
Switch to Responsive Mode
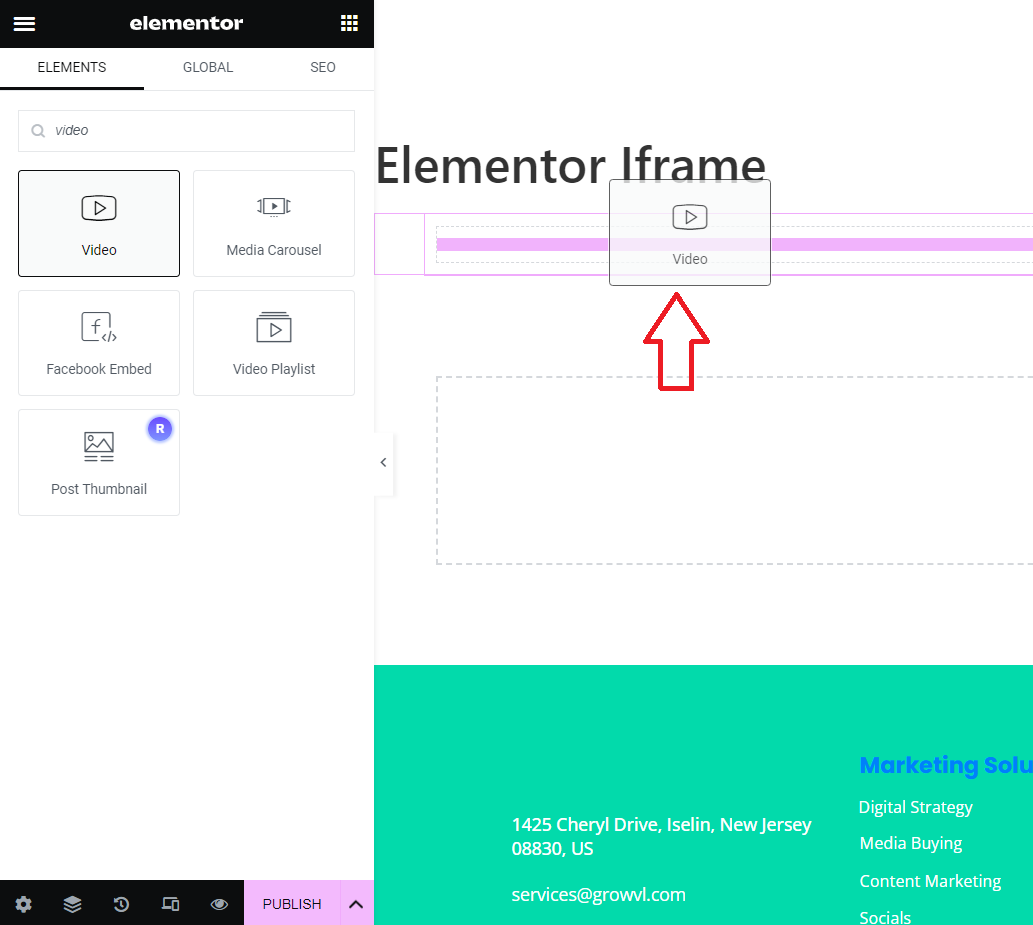(x=170, y=903)
